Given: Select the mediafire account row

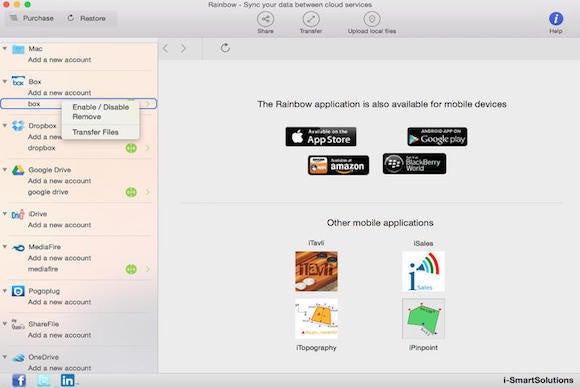Looking at the screenshot, I should (x=79, y=269).
